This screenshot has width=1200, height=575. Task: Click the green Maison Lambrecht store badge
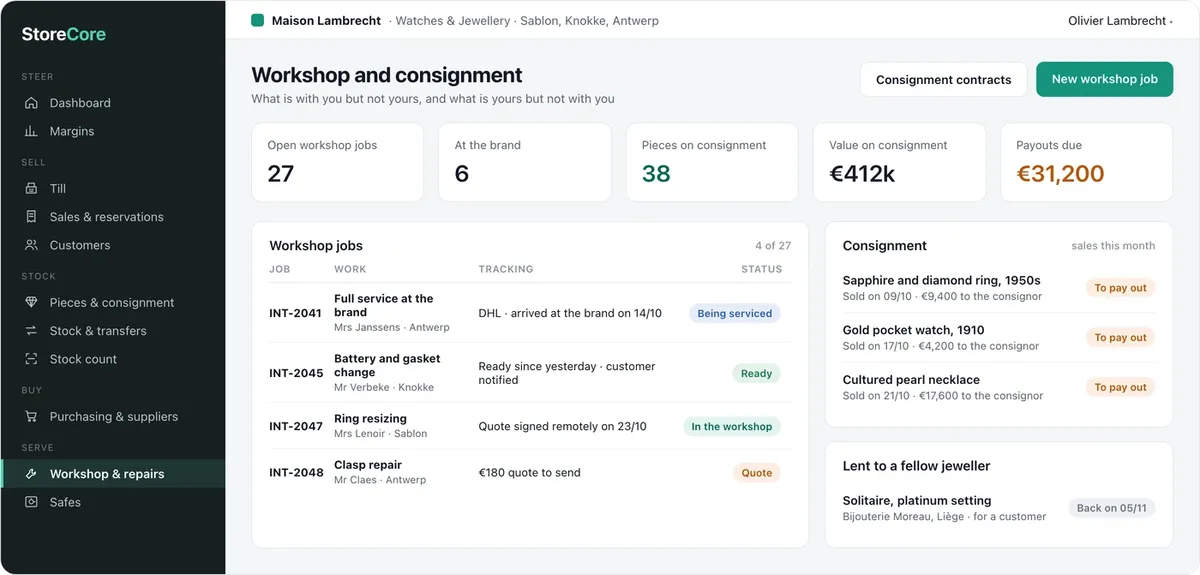coord(258,20)
